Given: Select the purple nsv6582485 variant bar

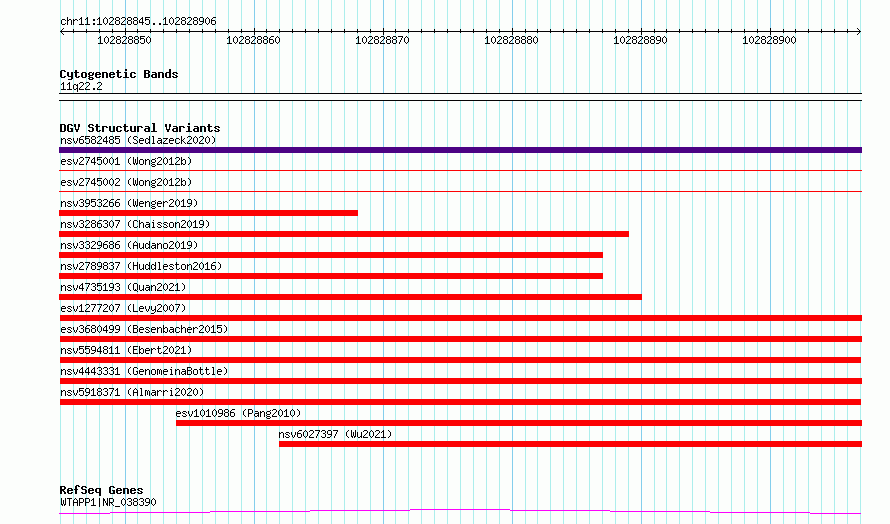Looking at the screenshot, I should point(460,150).
